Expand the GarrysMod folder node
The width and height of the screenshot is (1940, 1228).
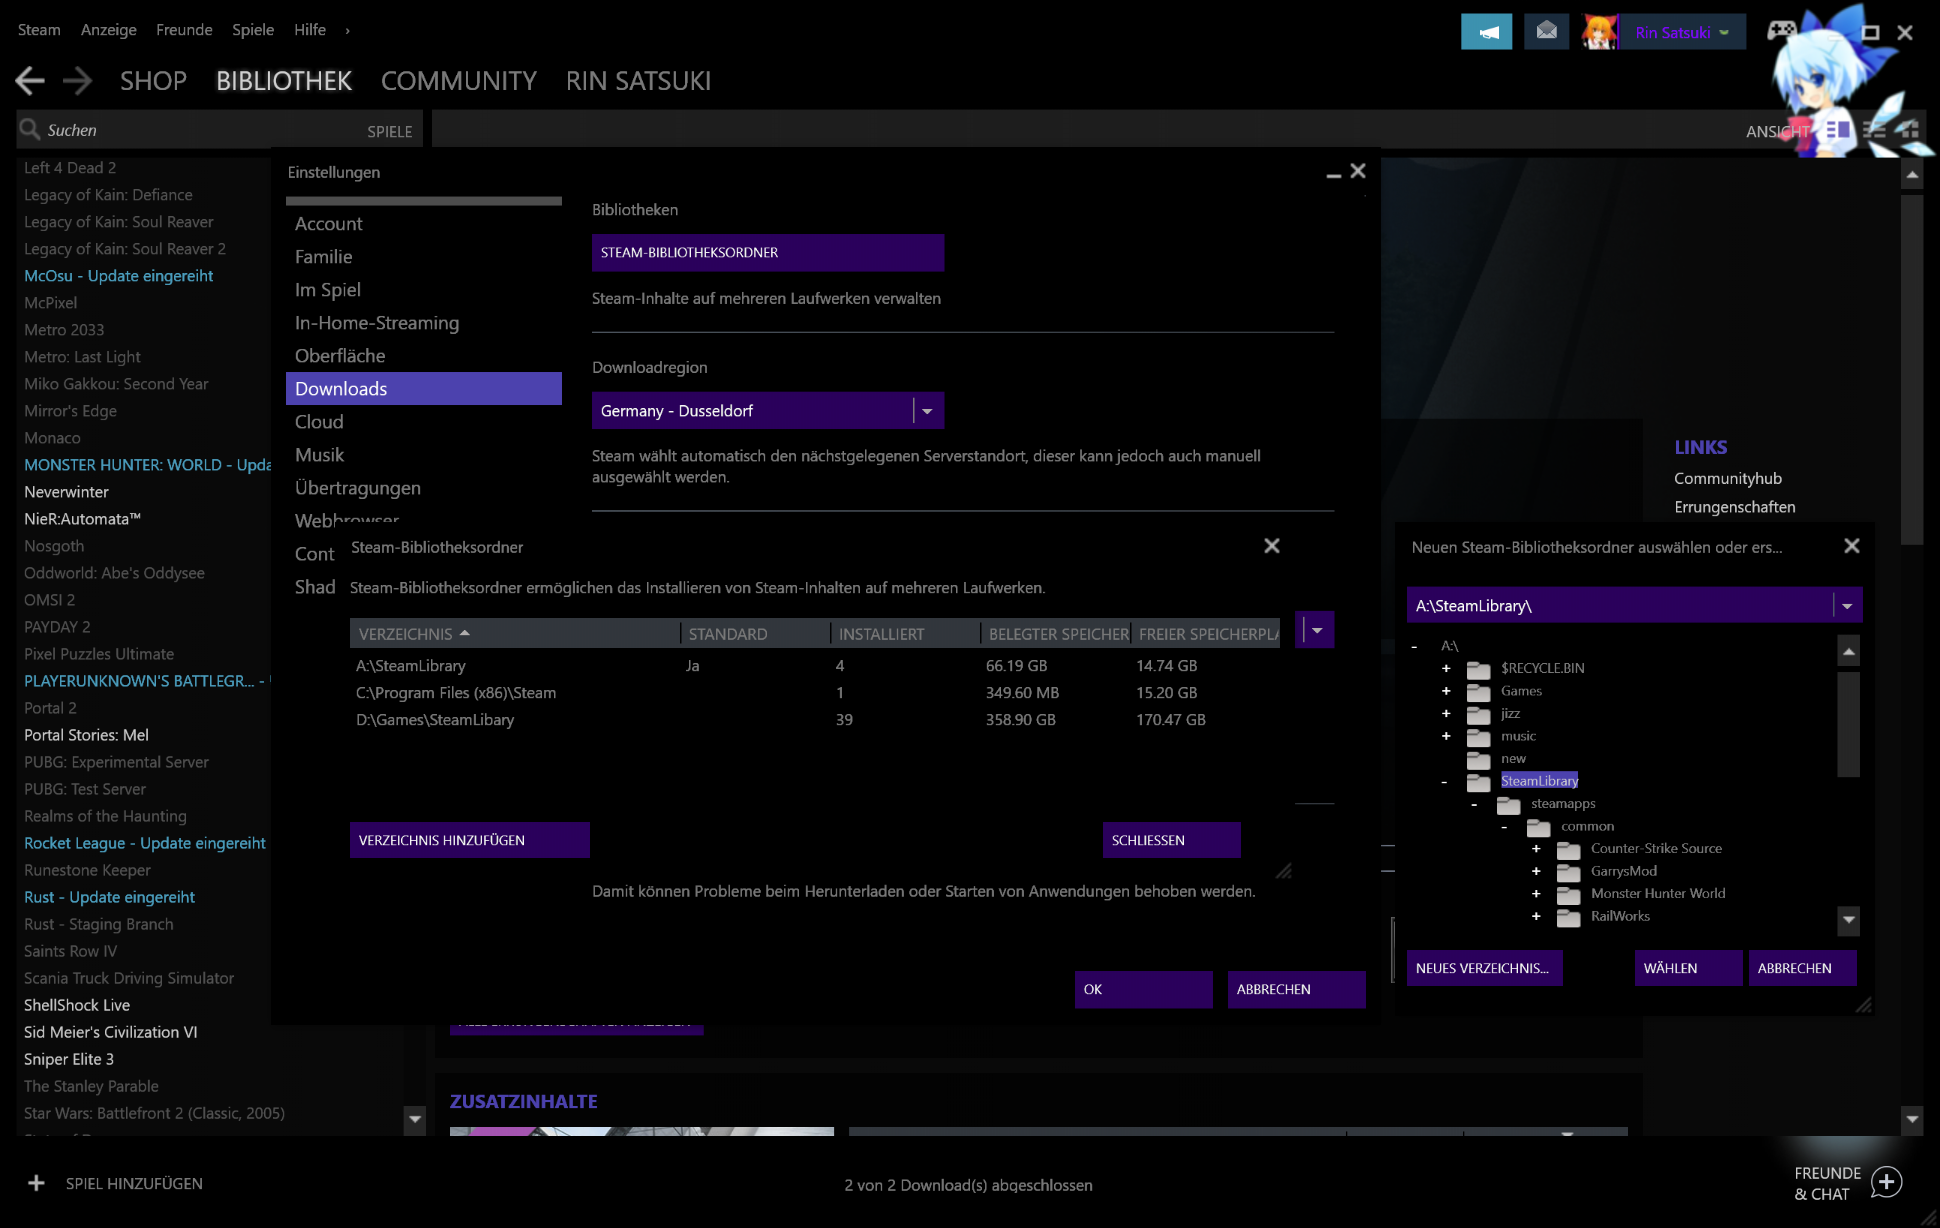point(1536,871)
